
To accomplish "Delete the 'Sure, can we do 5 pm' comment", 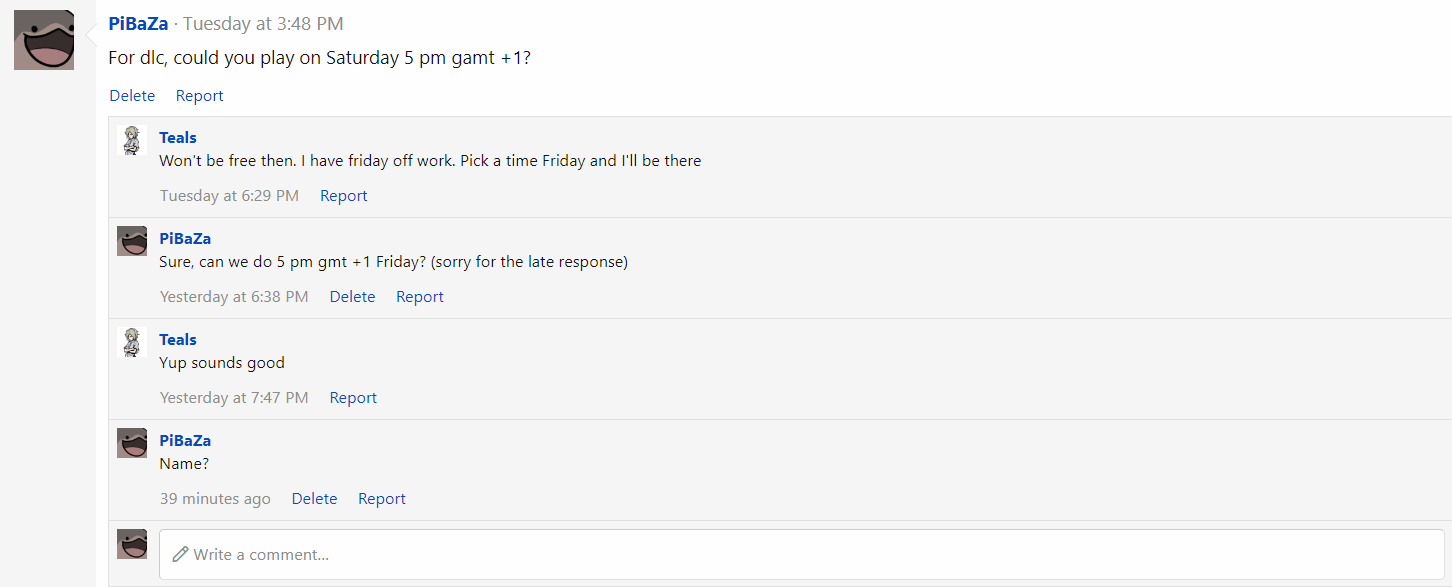I will pyautogui.click(x=352, y=297).
